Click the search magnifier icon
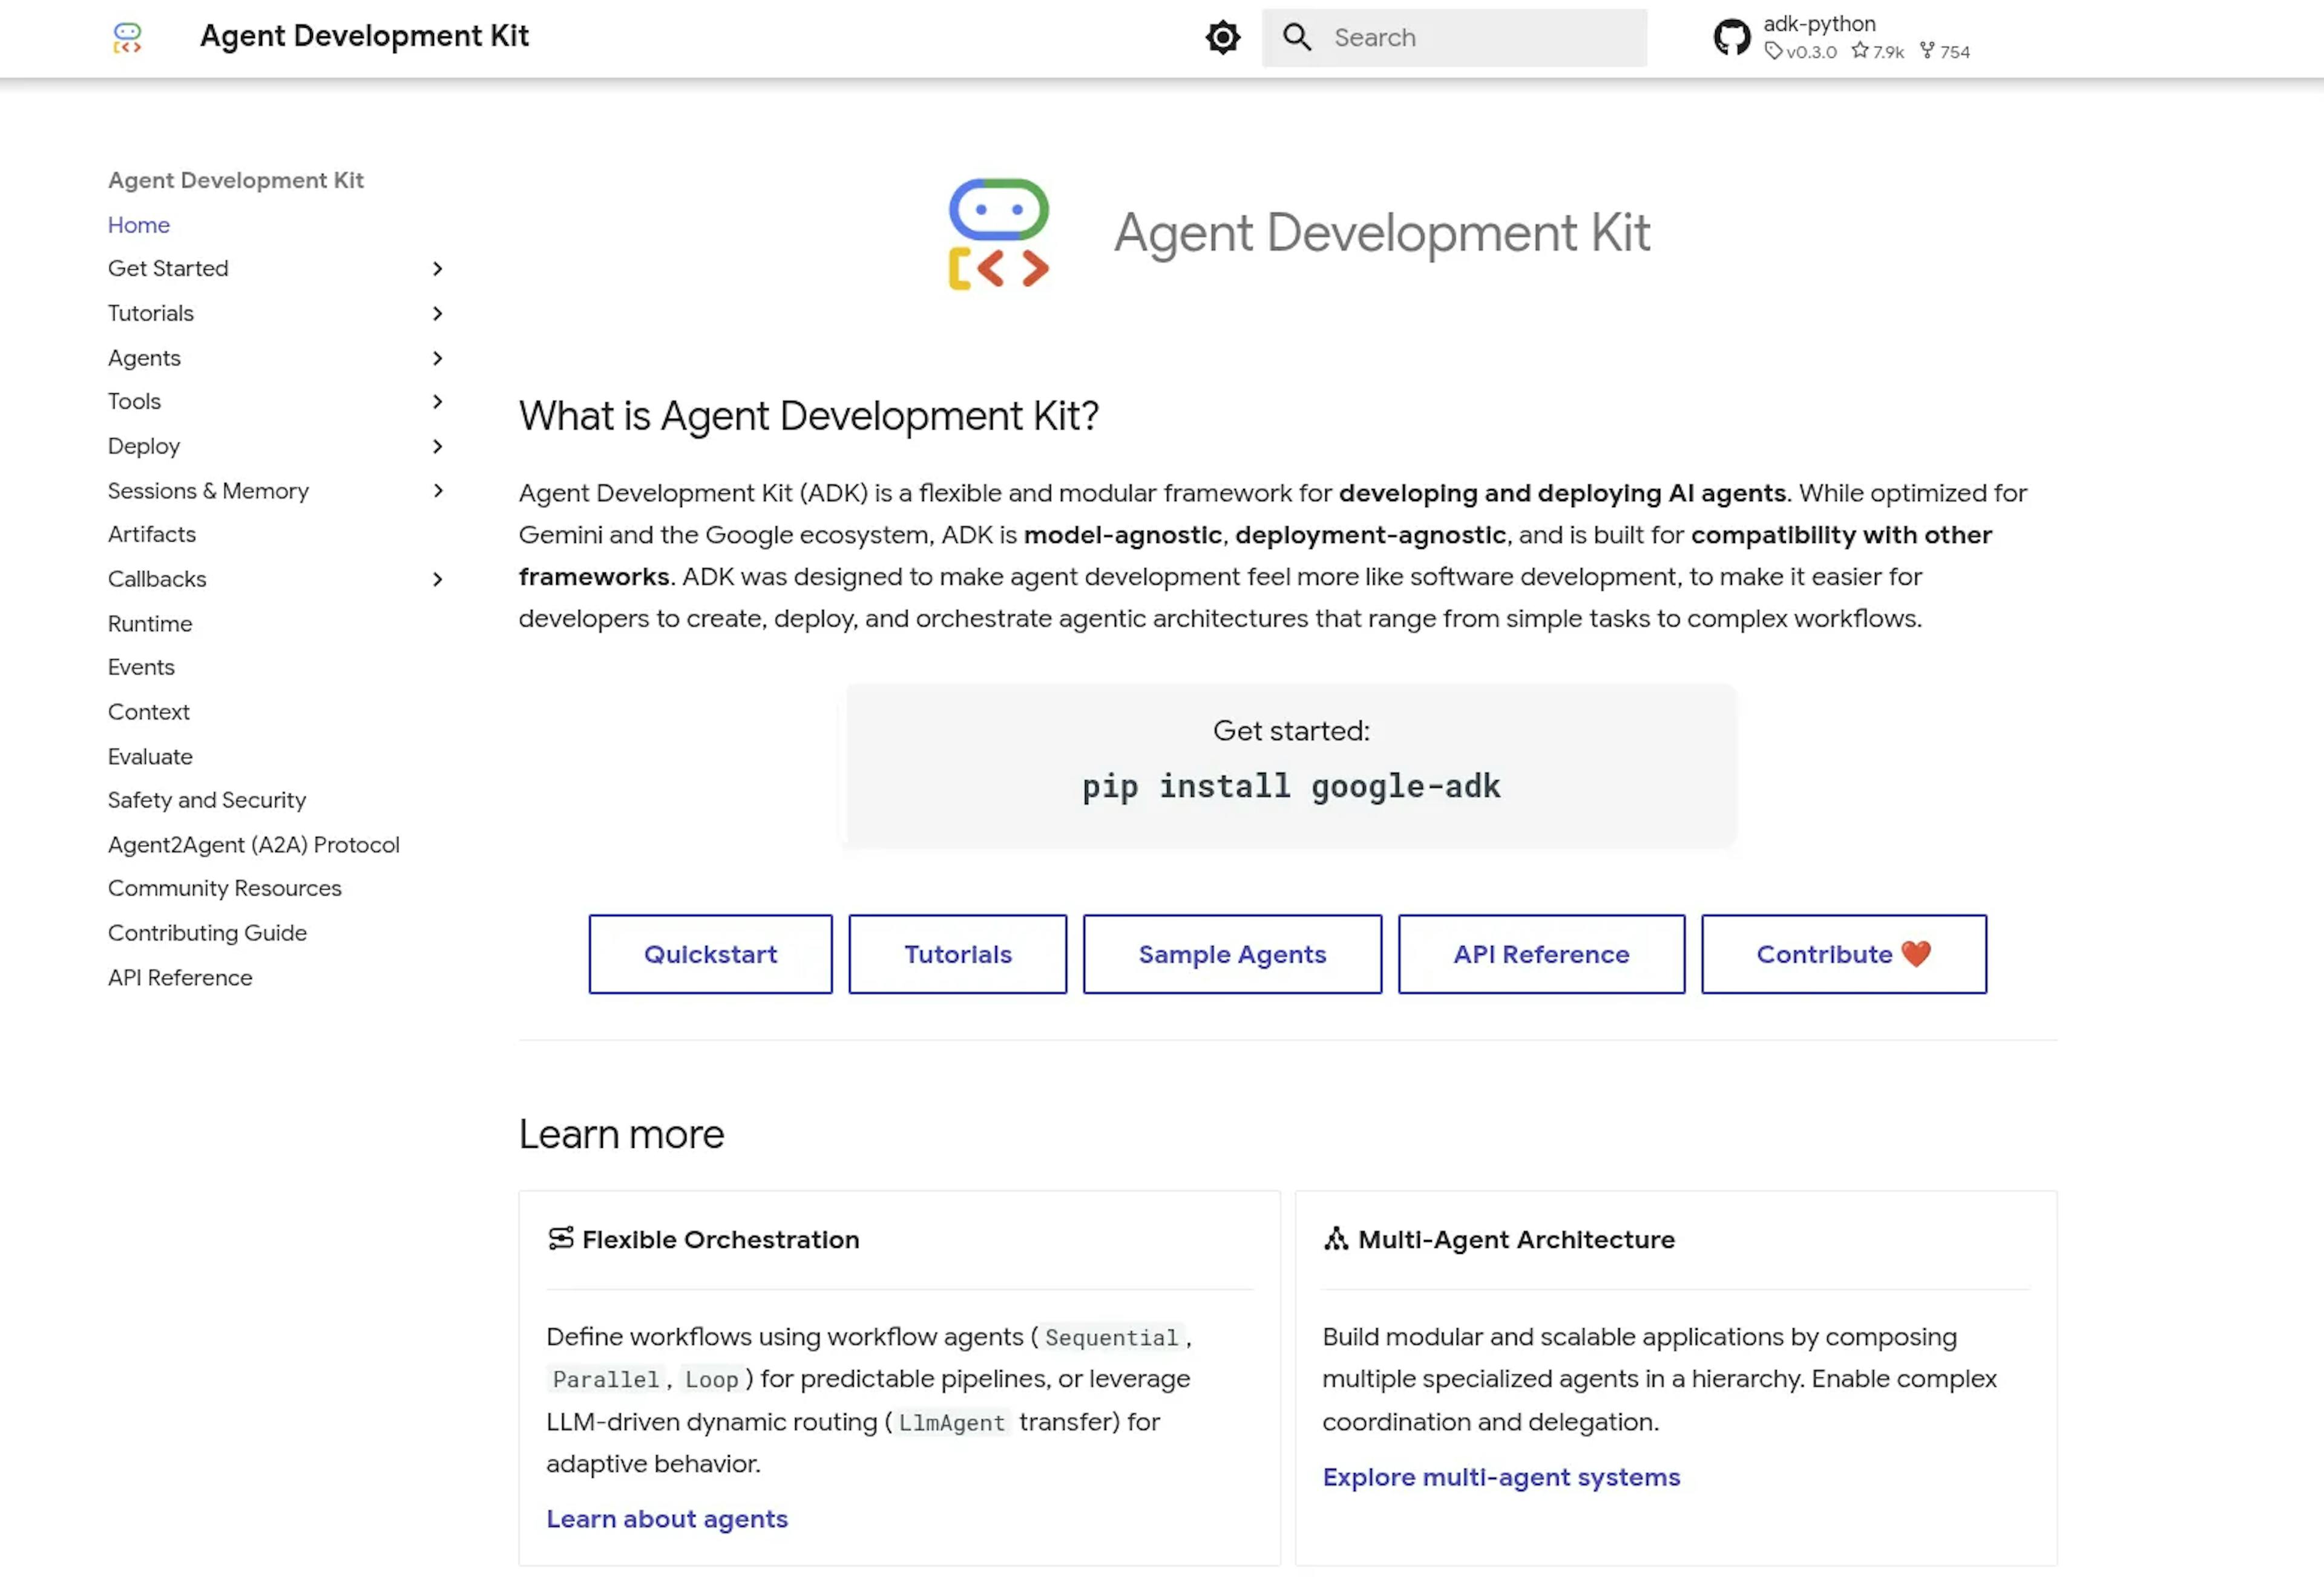 [1297, 38]
